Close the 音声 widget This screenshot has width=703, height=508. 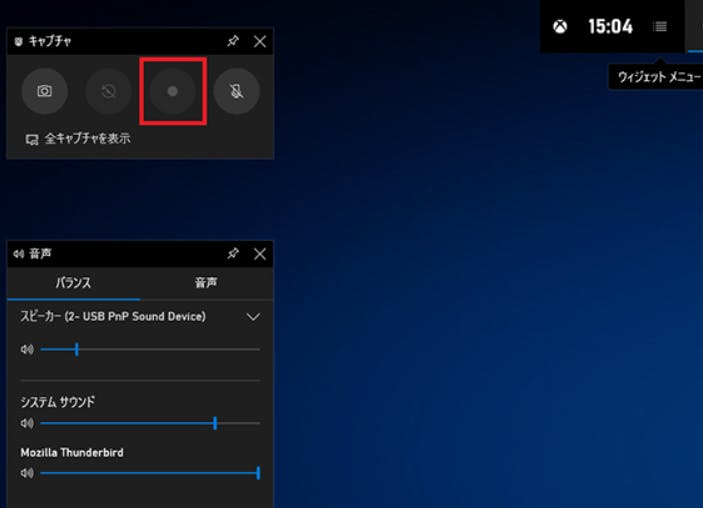[260, 254]
